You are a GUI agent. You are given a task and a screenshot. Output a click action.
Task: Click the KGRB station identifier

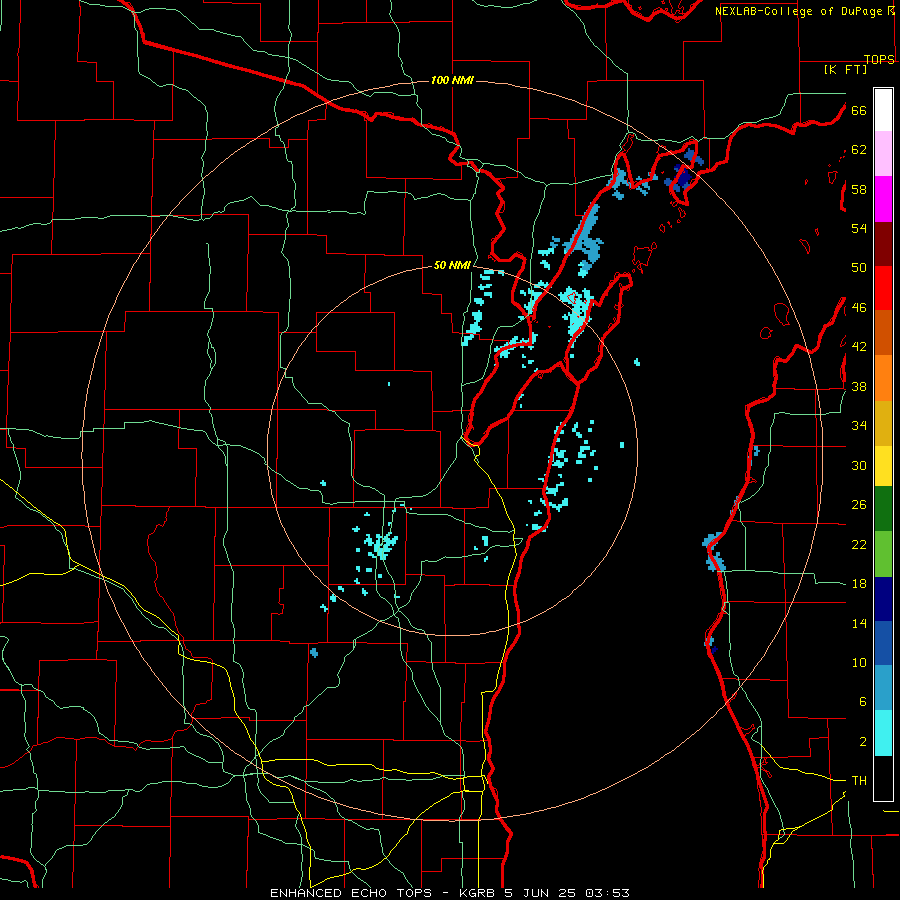tap(479, 893)
